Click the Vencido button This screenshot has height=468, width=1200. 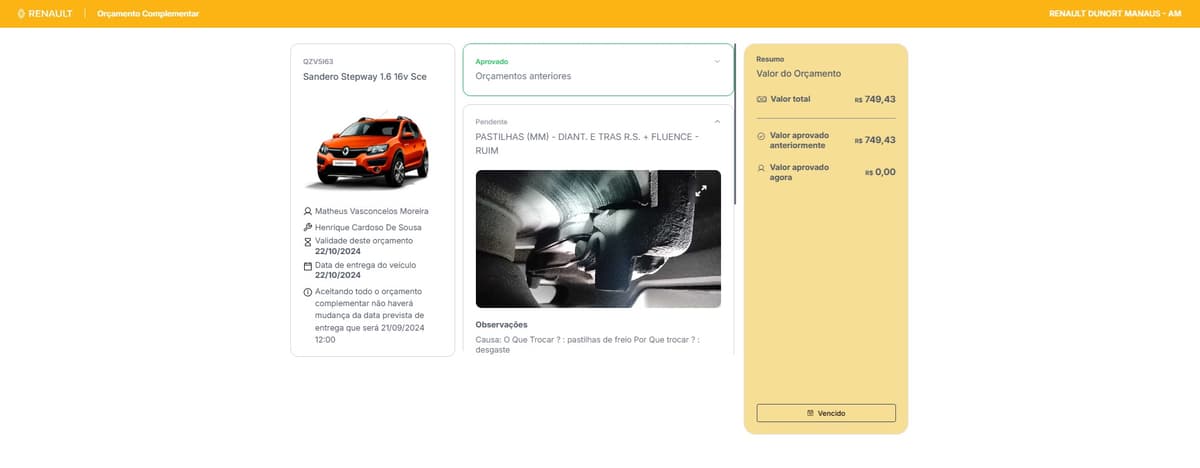[826, 413]
